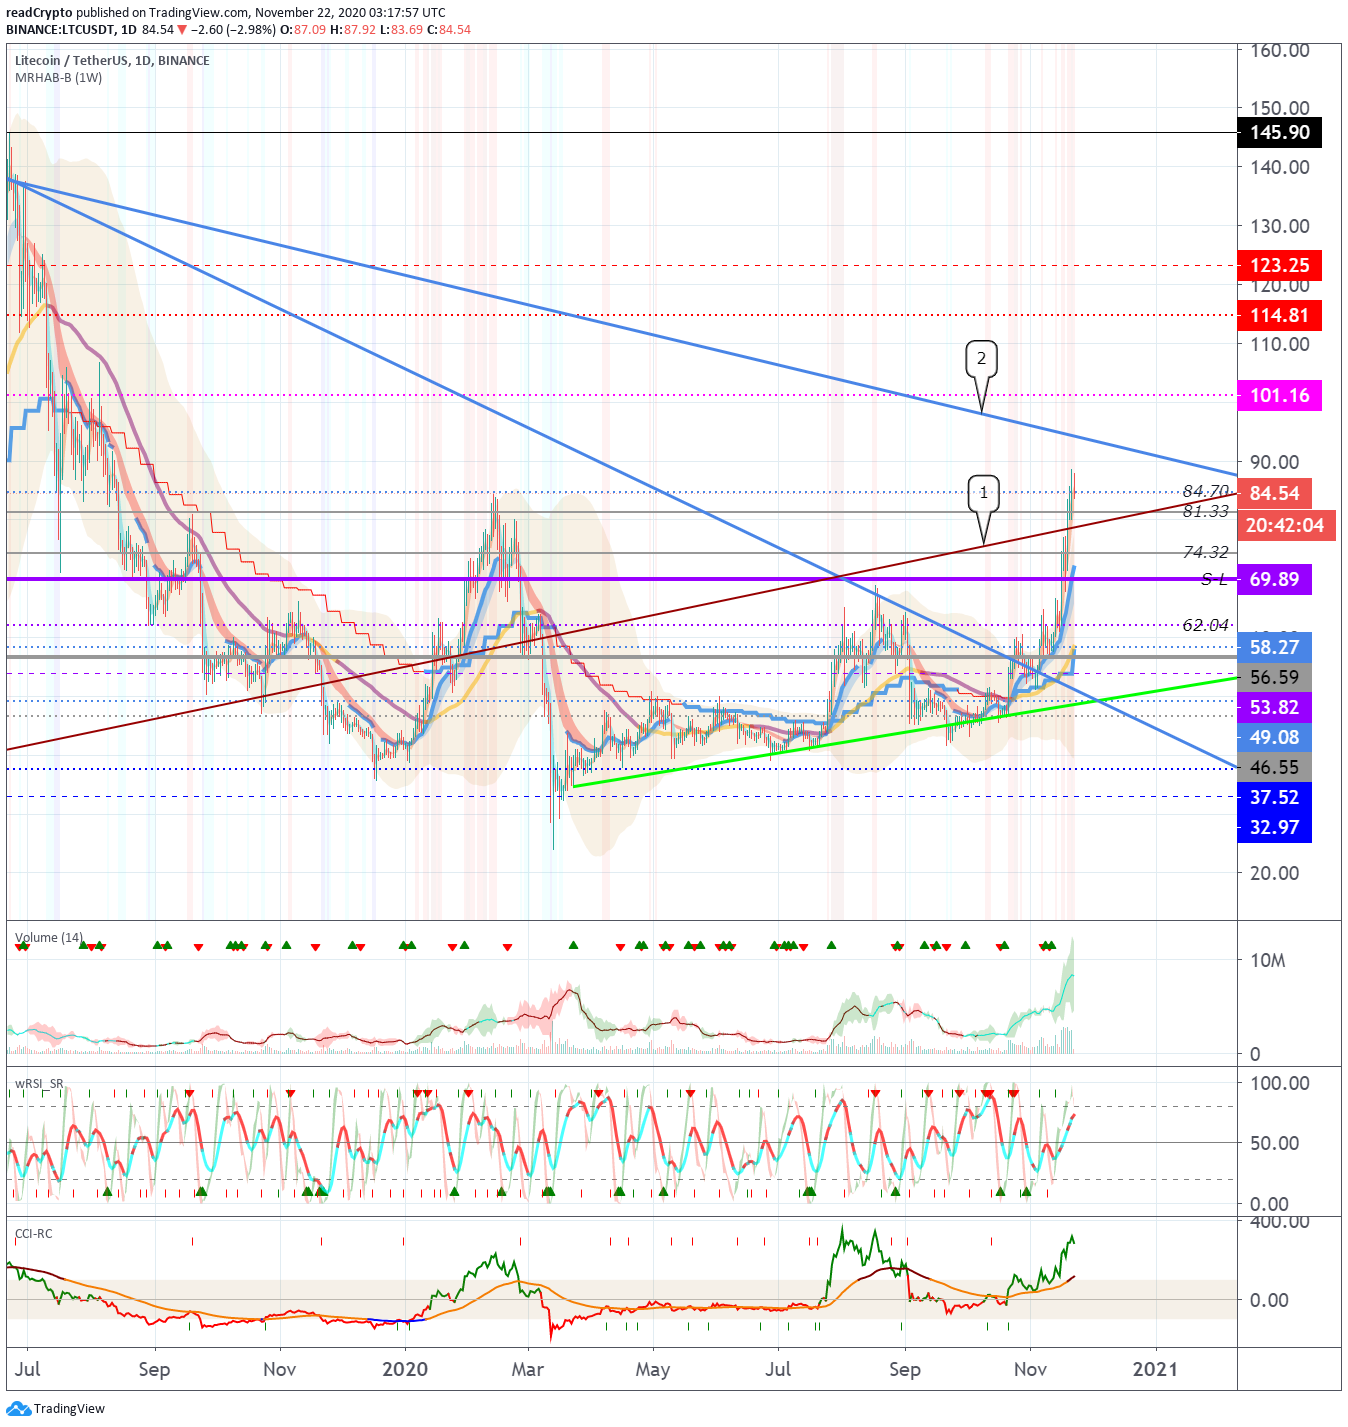Click the blue 37.52 price label
The height and width of the screenshot is (1427, 1348).
[1274, 797]
